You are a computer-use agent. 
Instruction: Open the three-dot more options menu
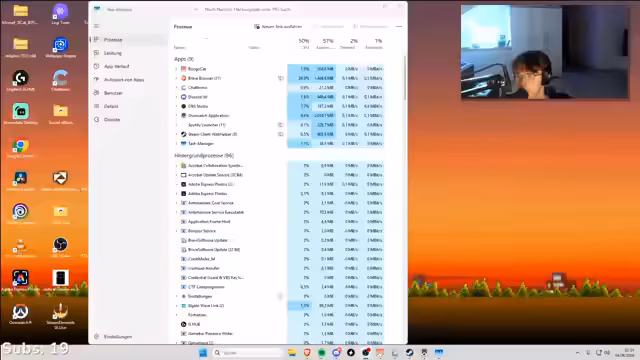tap(399, 27)
